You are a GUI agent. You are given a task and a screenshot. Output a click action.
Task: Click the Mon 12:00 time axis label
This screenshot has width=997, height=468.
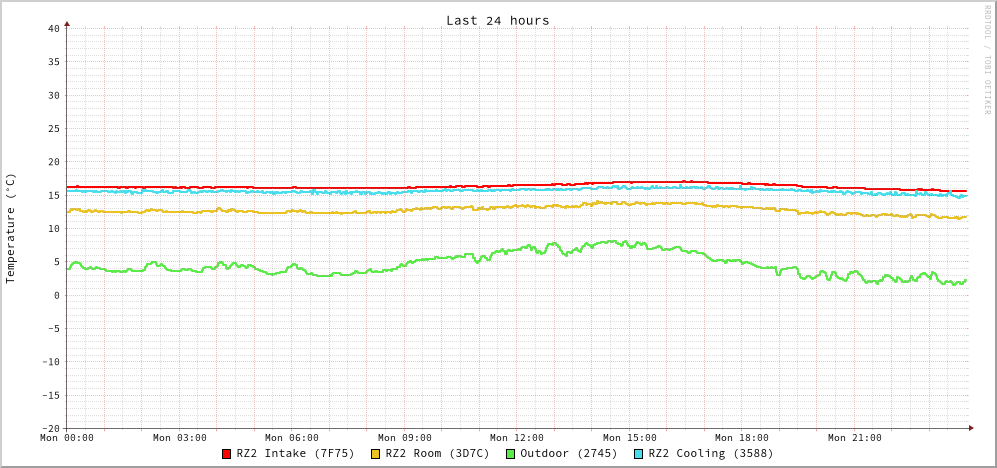pos(517,438)
